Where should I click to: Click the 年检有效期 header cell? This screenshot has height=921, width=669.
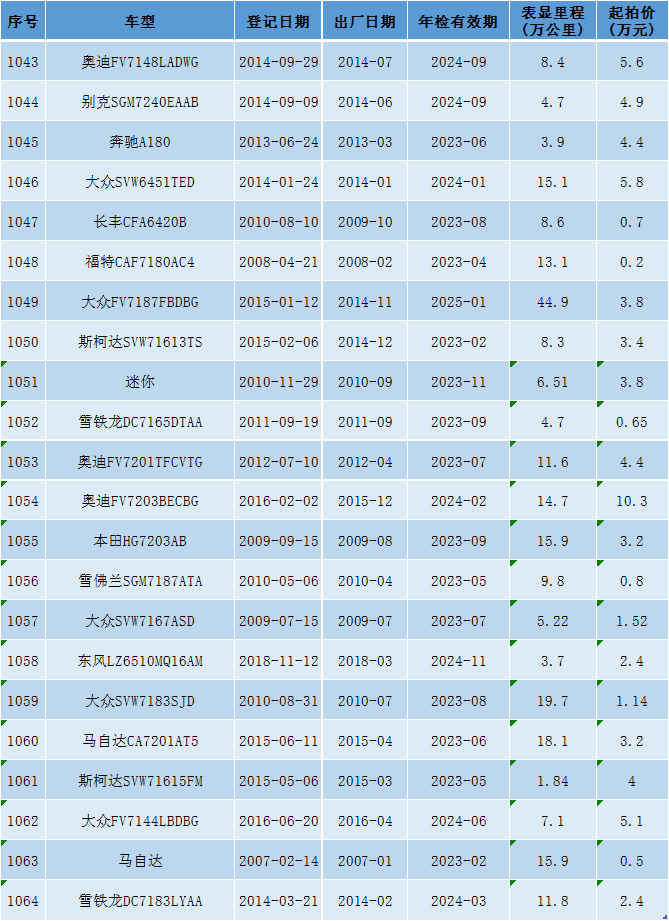459,21
